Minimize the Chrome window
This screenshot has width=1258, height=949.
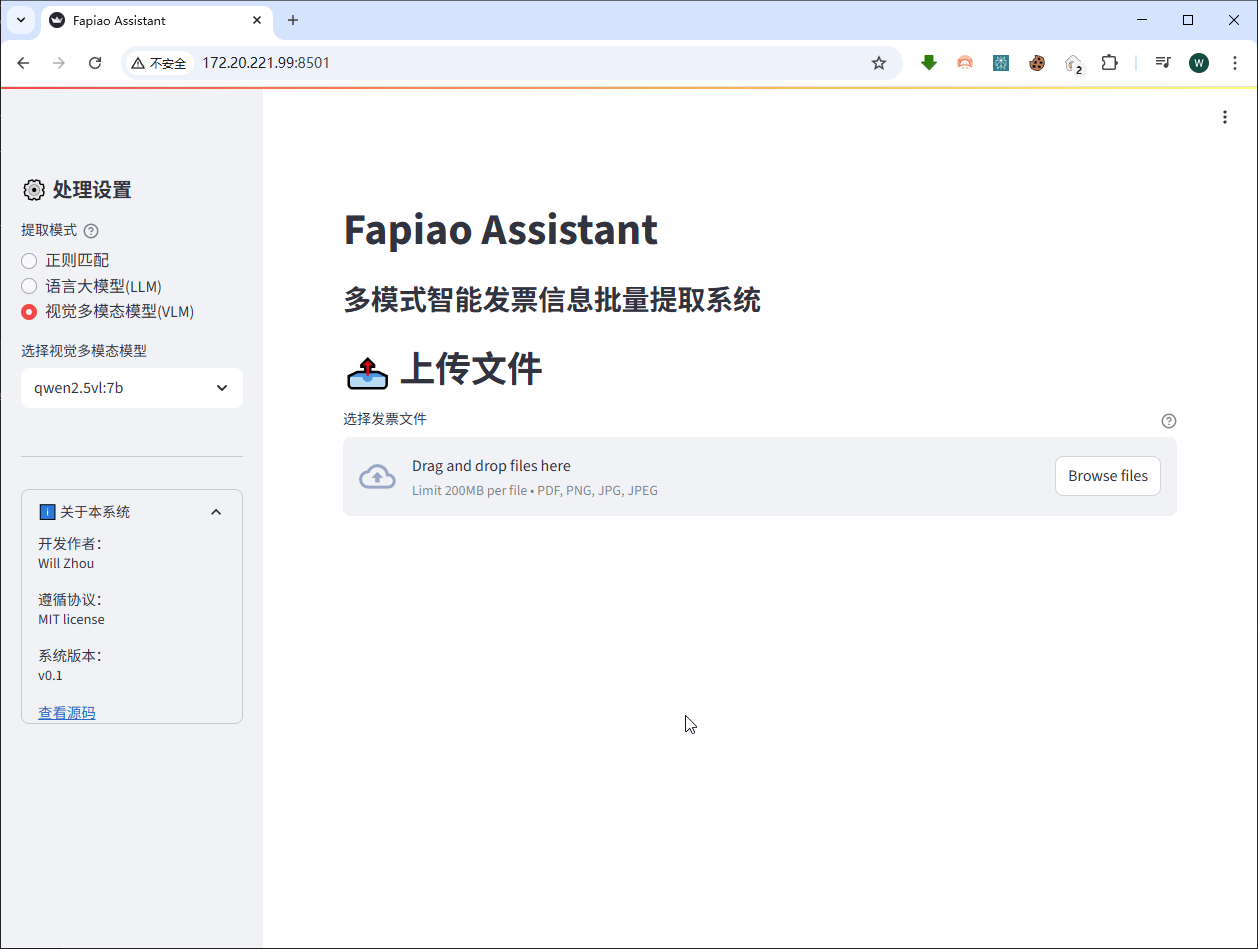(x=1142, y=20)
